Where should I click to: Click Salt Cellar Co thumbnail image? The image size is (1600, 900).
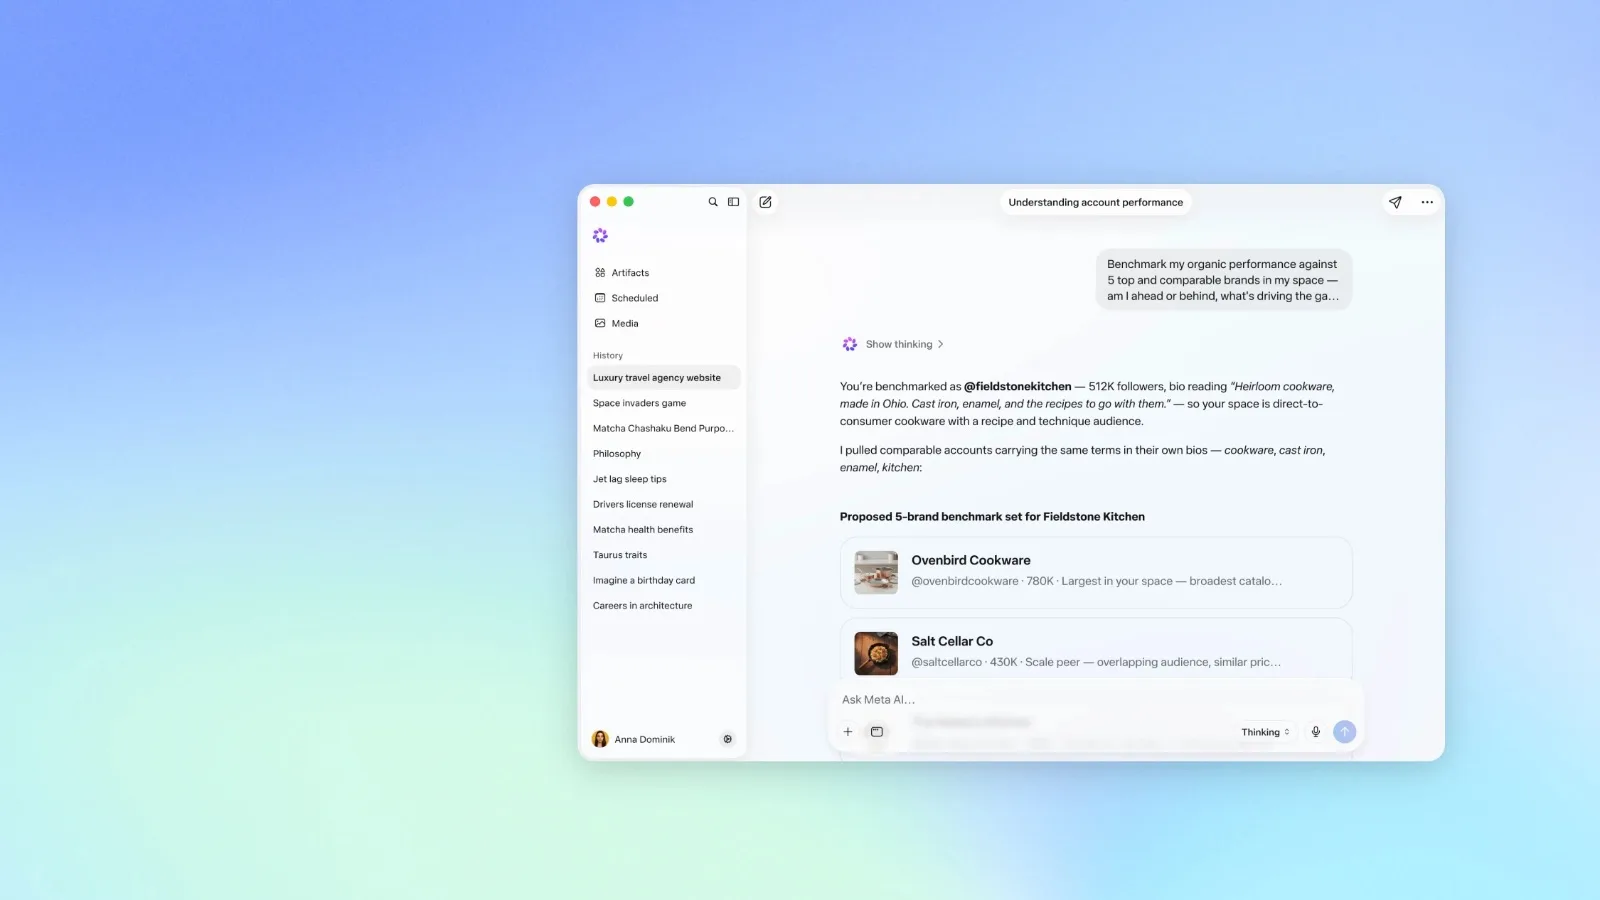click(876, 654)
